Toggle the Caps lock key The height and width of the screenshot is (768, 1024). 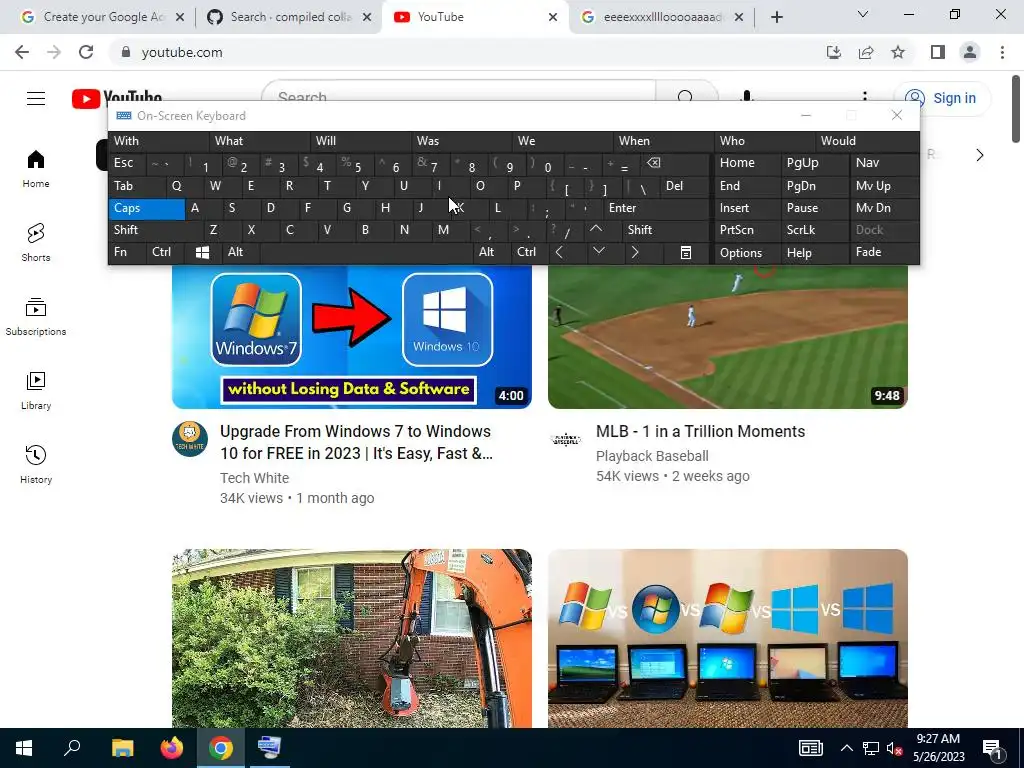(147, 208)
